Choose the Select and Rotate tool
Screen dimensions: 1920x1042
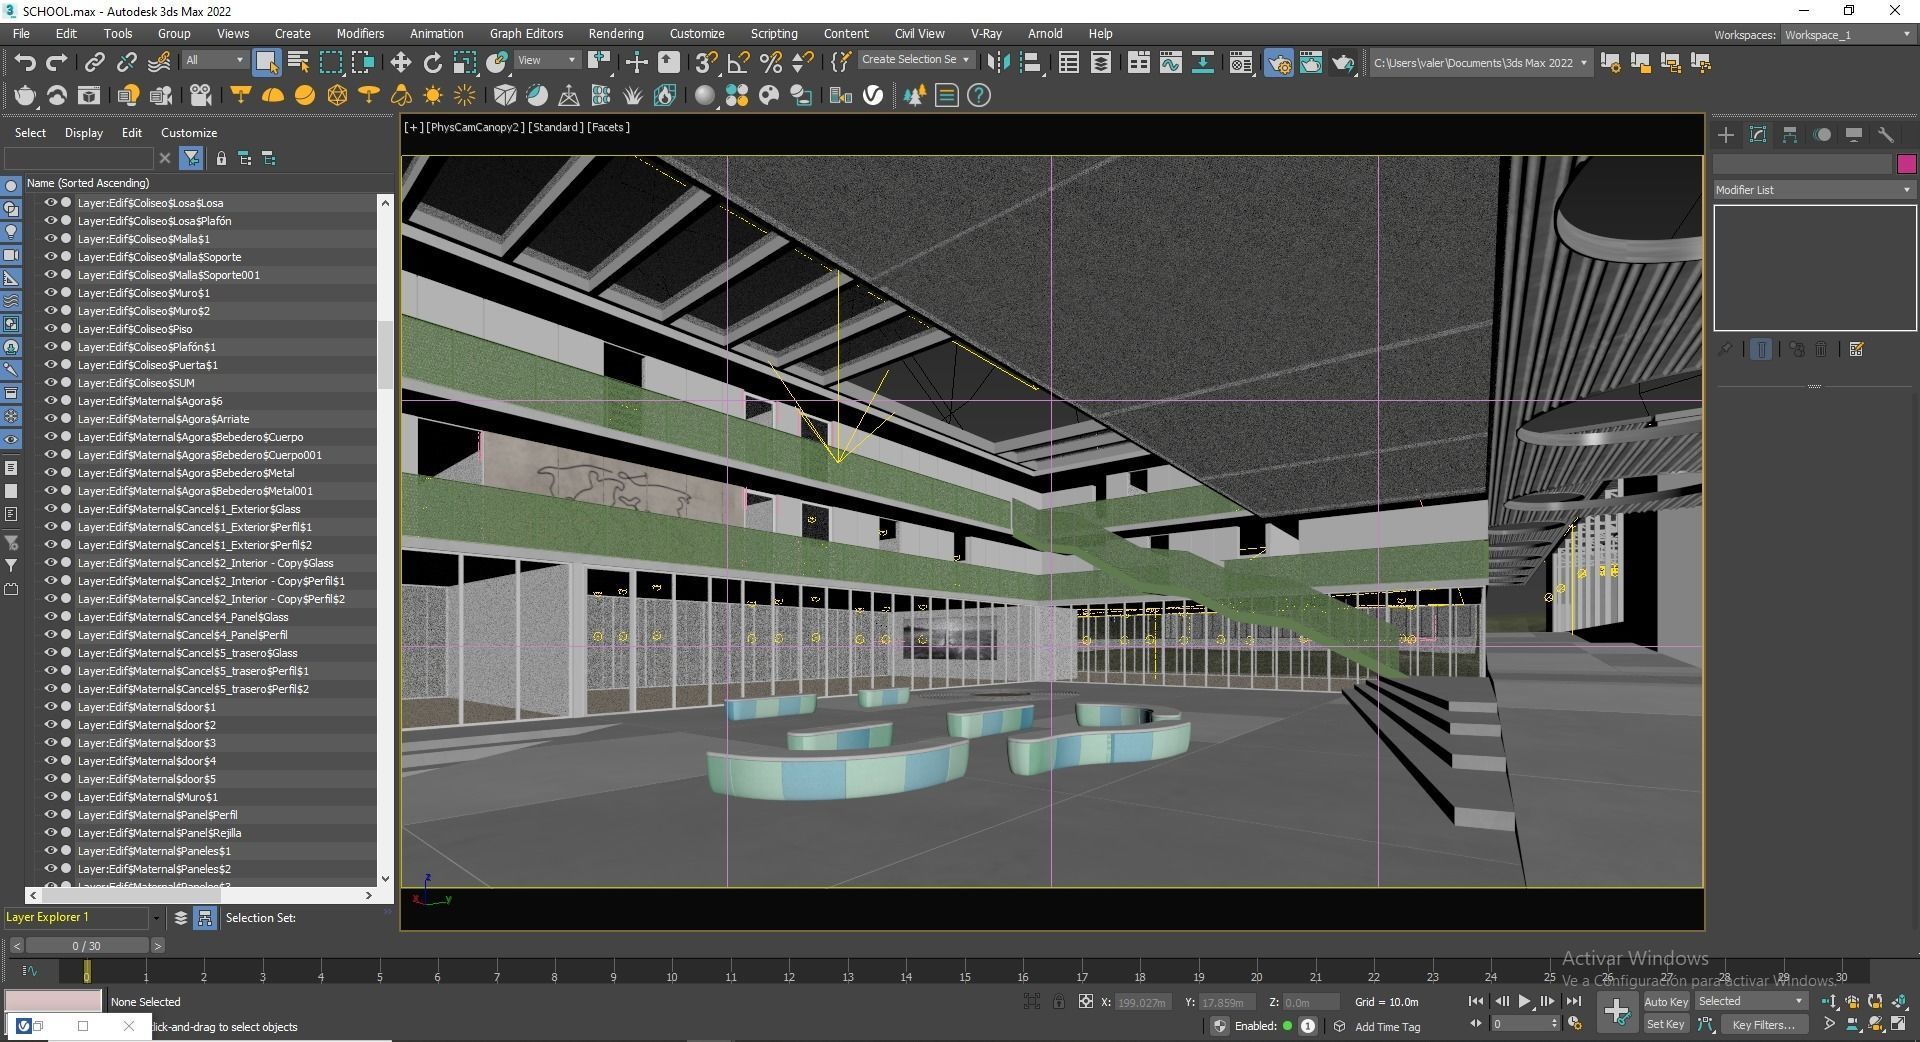click(x=432, y=63)
